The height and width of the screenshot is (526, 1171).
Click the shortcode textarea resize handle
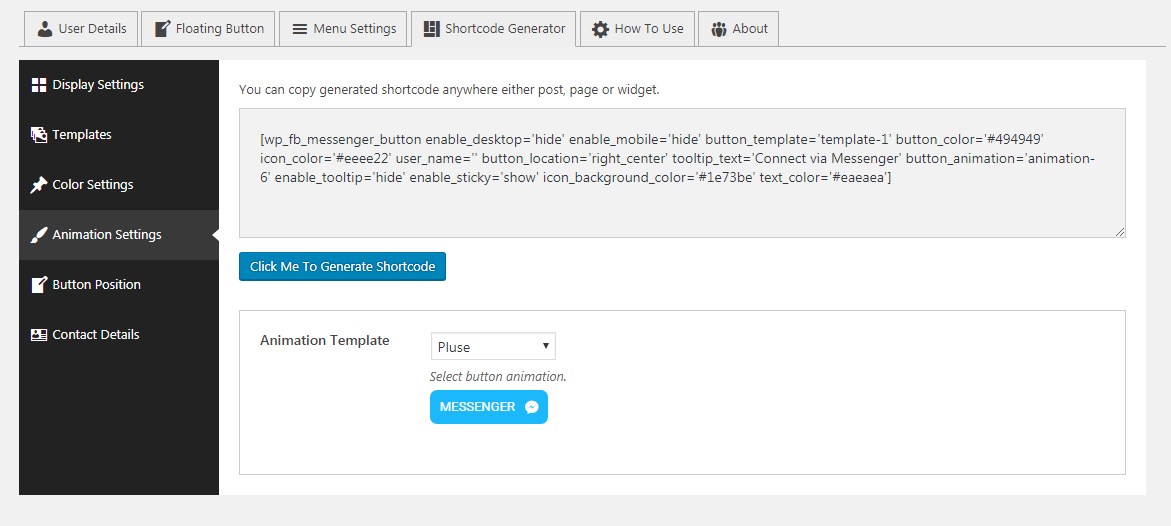click(1119, 232)
